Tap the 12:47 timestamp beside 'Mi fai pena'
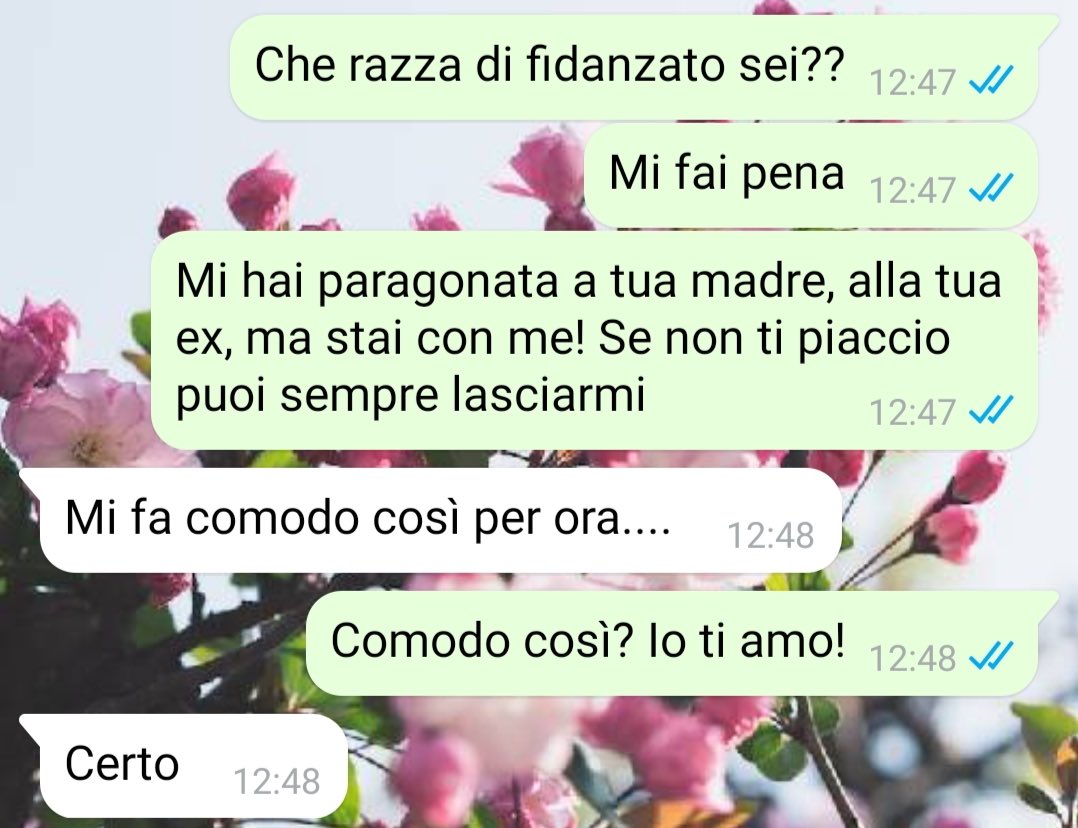Screen dimensions: 1078x828 tap(912, 190)
